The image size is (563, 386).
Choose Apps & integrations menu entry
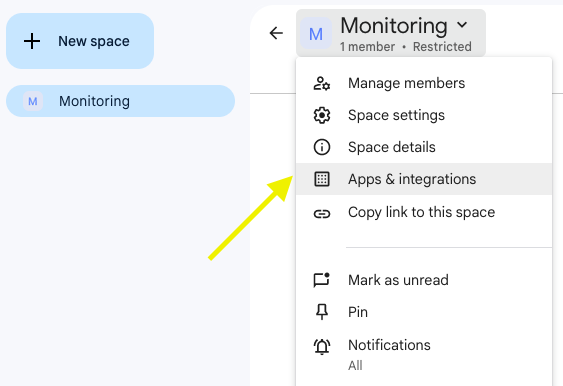click(424, 179)
